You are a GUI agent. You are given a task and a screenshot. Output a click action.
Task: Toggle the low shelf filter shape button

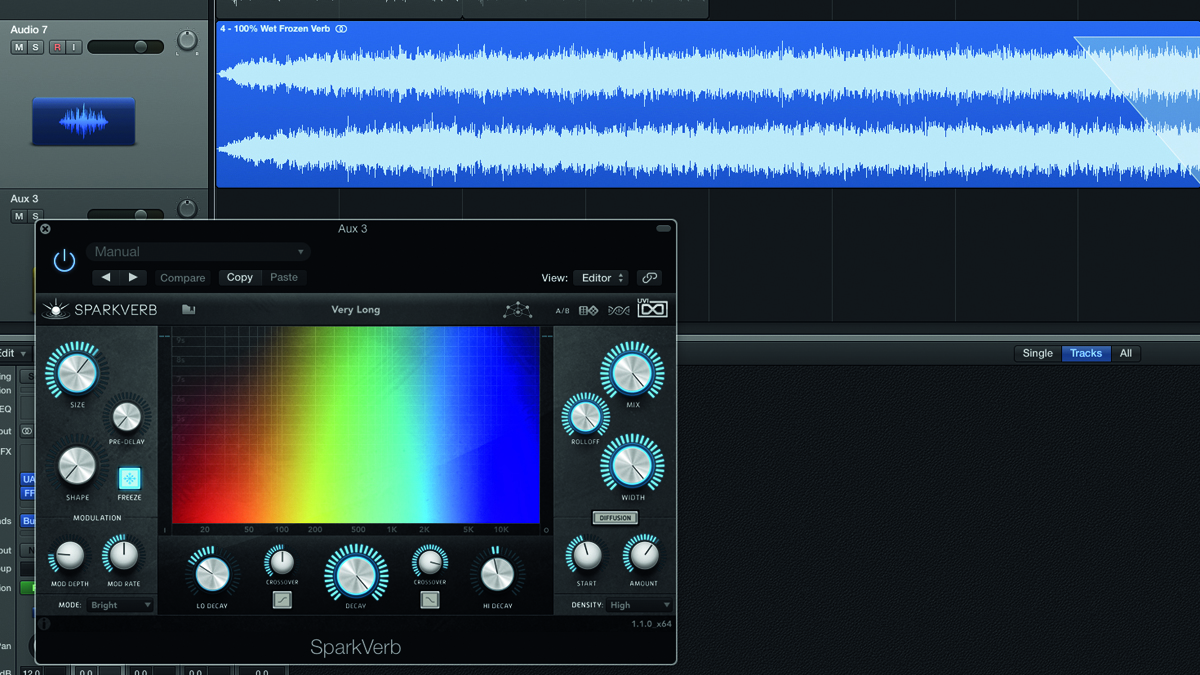282,600
